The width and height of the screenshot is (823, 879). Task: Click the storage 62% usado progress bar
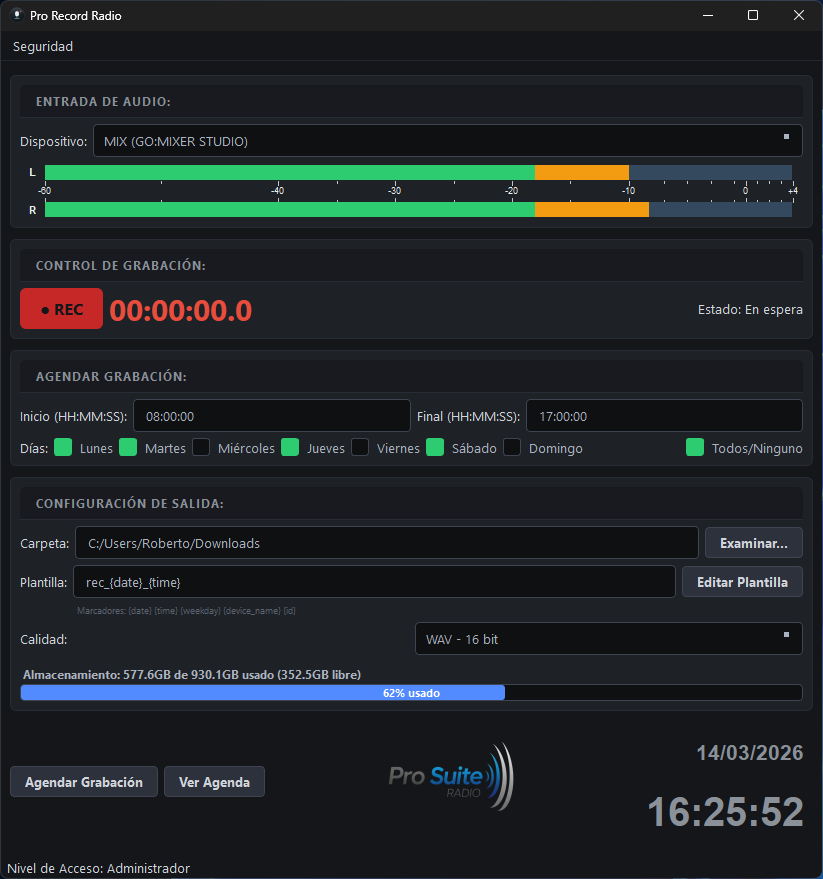[x=411, y=693]
